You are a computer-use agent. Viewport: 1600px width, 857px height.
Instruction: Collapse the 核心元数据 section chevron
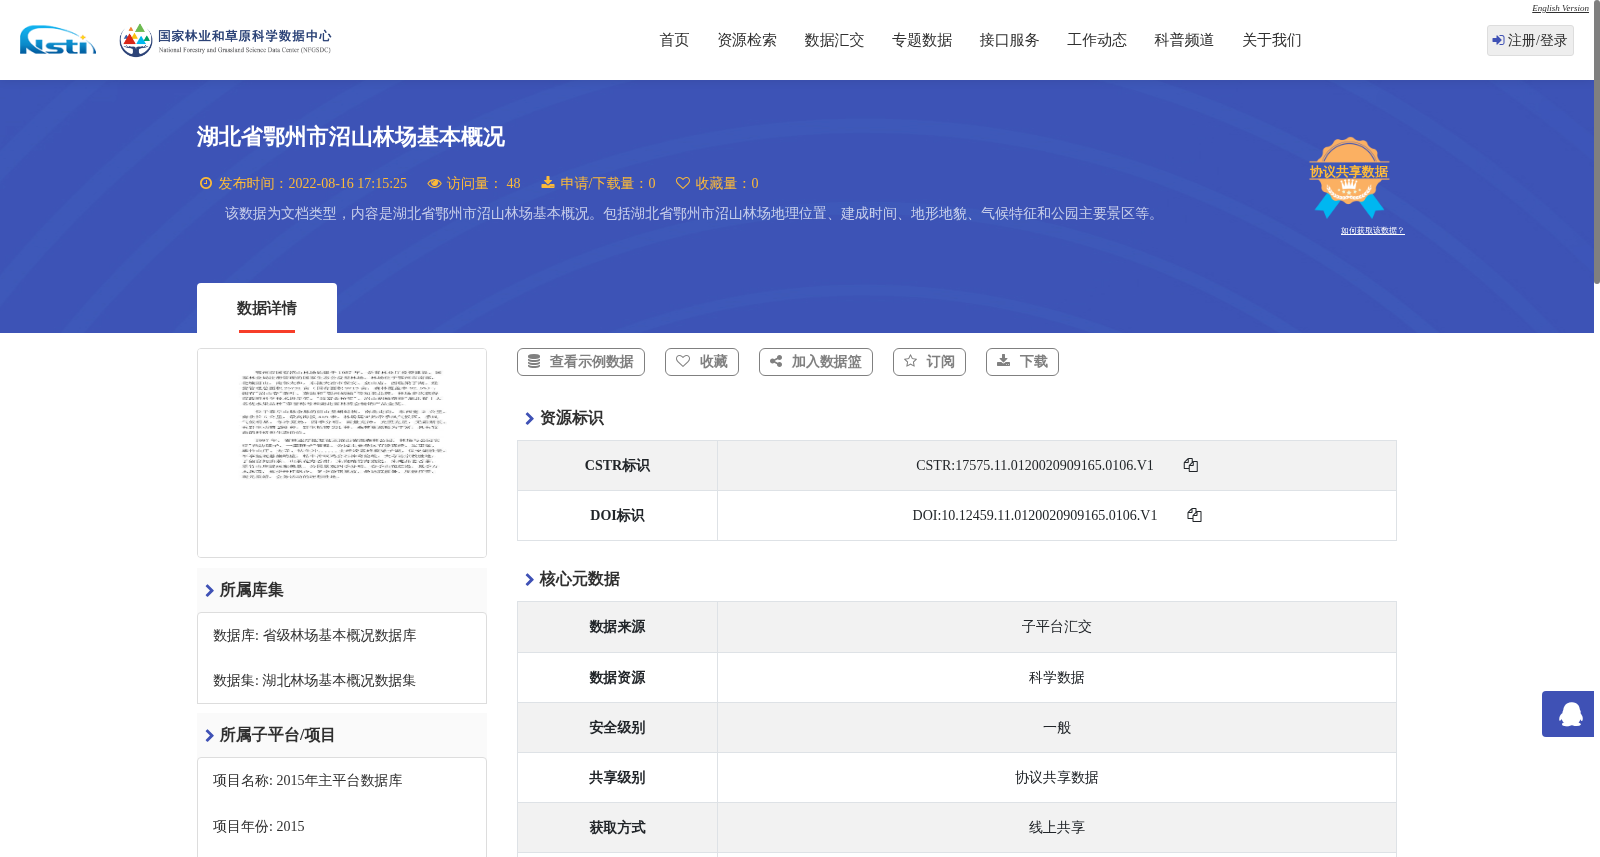point(529,579)
